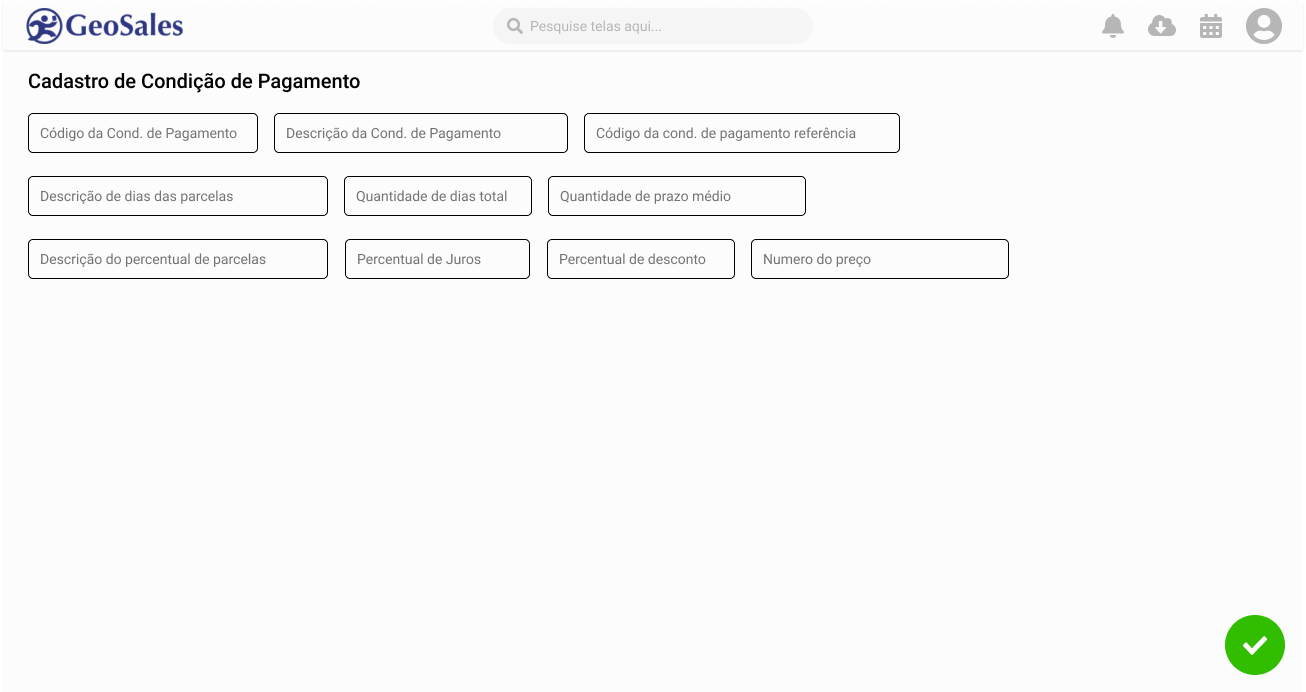
Task: Click Descrição do percentual de parcelas field
Action: click(178, 259)
